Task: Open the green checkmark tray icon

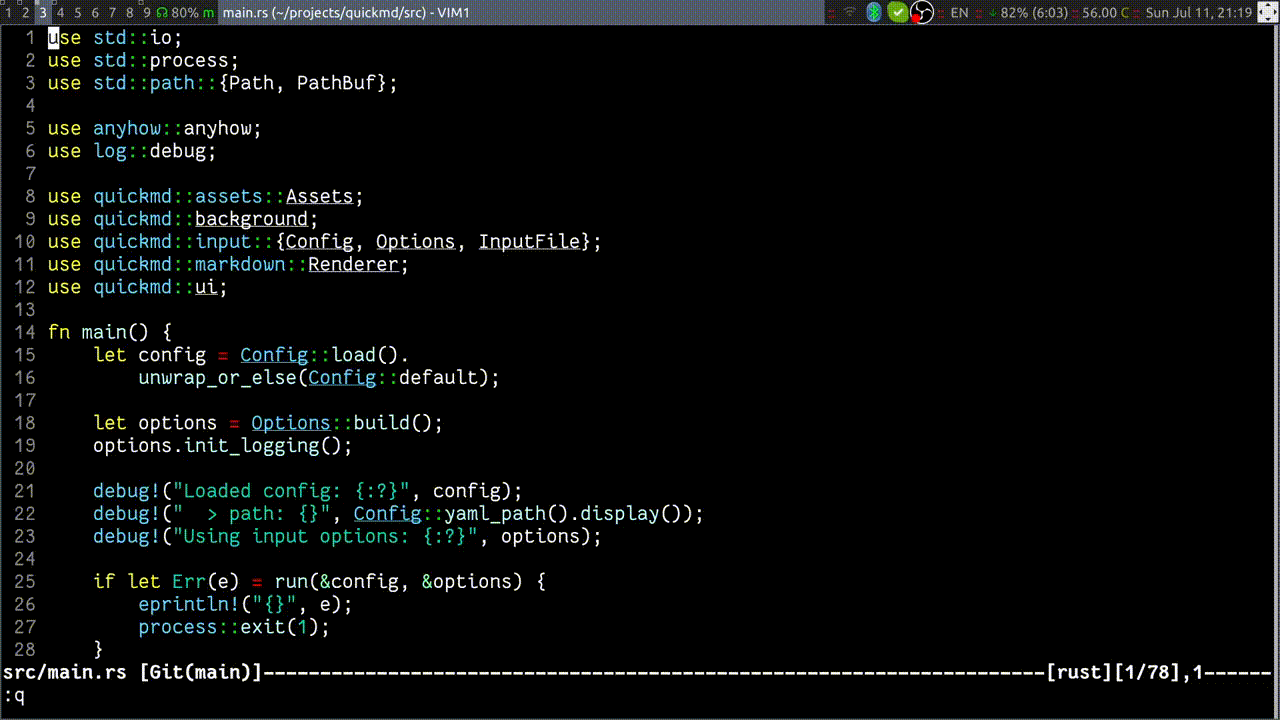Action: [898, 13]
